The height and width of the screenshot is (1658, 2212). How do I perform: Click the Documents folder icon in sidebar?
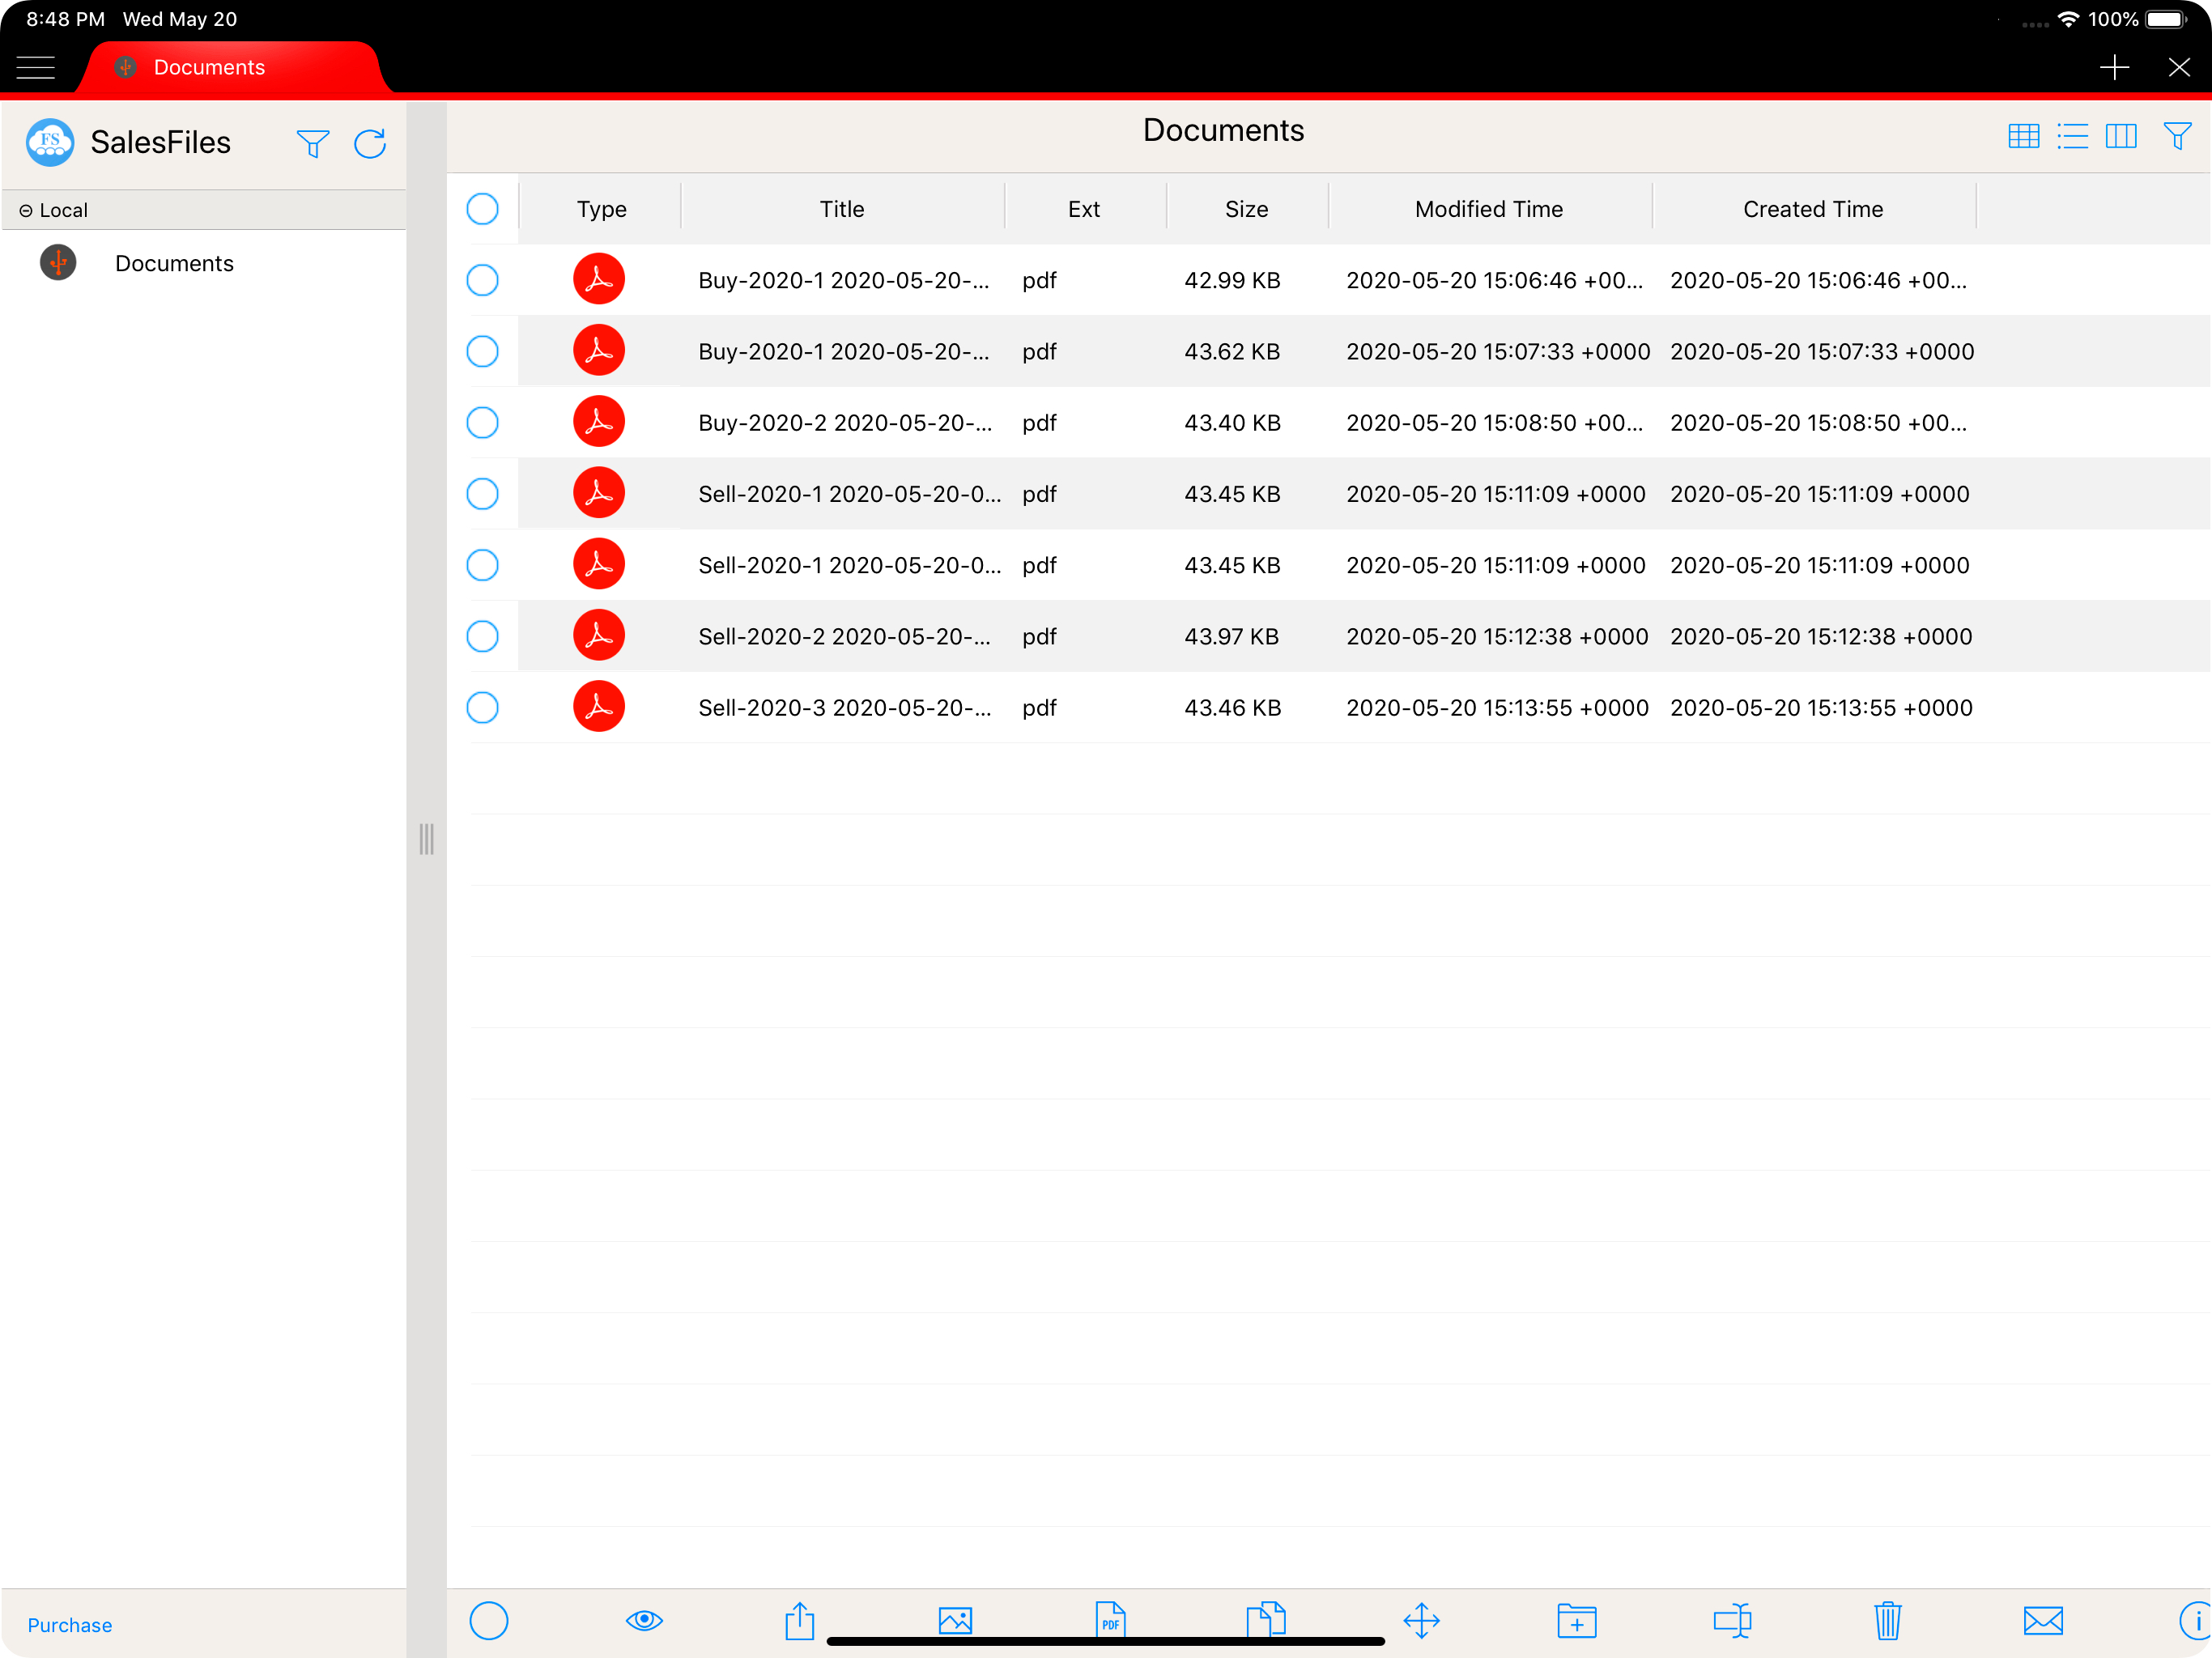coord(58,263)
